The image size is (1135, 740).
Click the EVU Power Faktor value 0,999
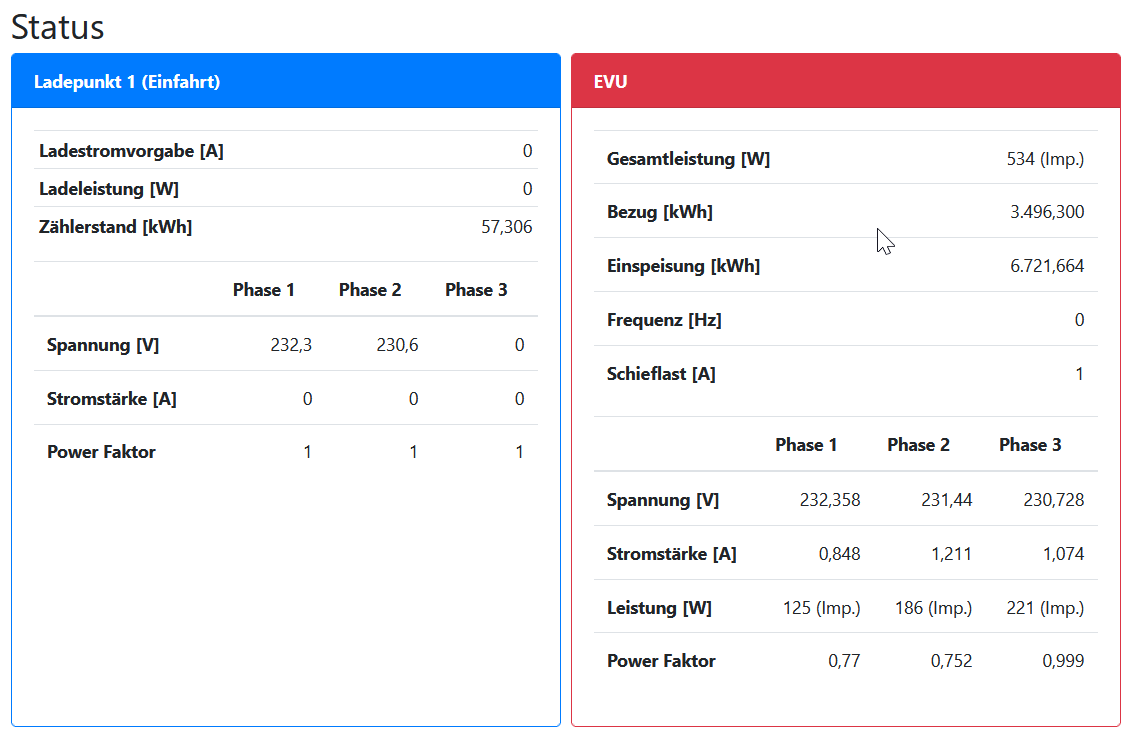click(x=1062, y=661)
